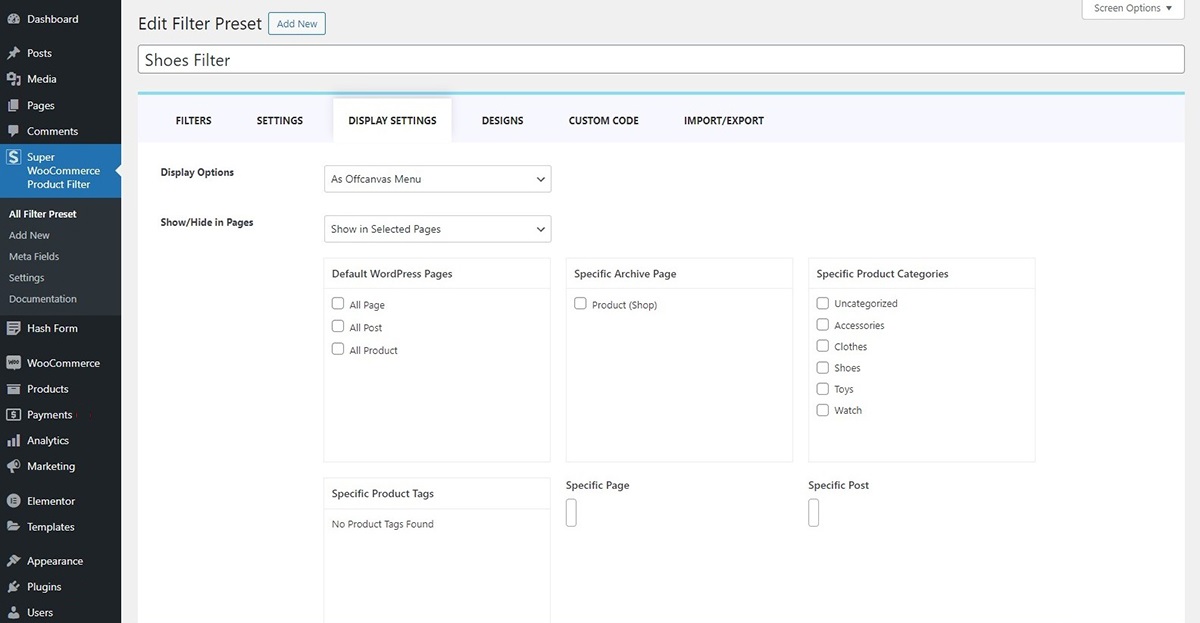Click the Posts pushpin icon
The image size is (1200, 623).
click(x=13, y=53)
